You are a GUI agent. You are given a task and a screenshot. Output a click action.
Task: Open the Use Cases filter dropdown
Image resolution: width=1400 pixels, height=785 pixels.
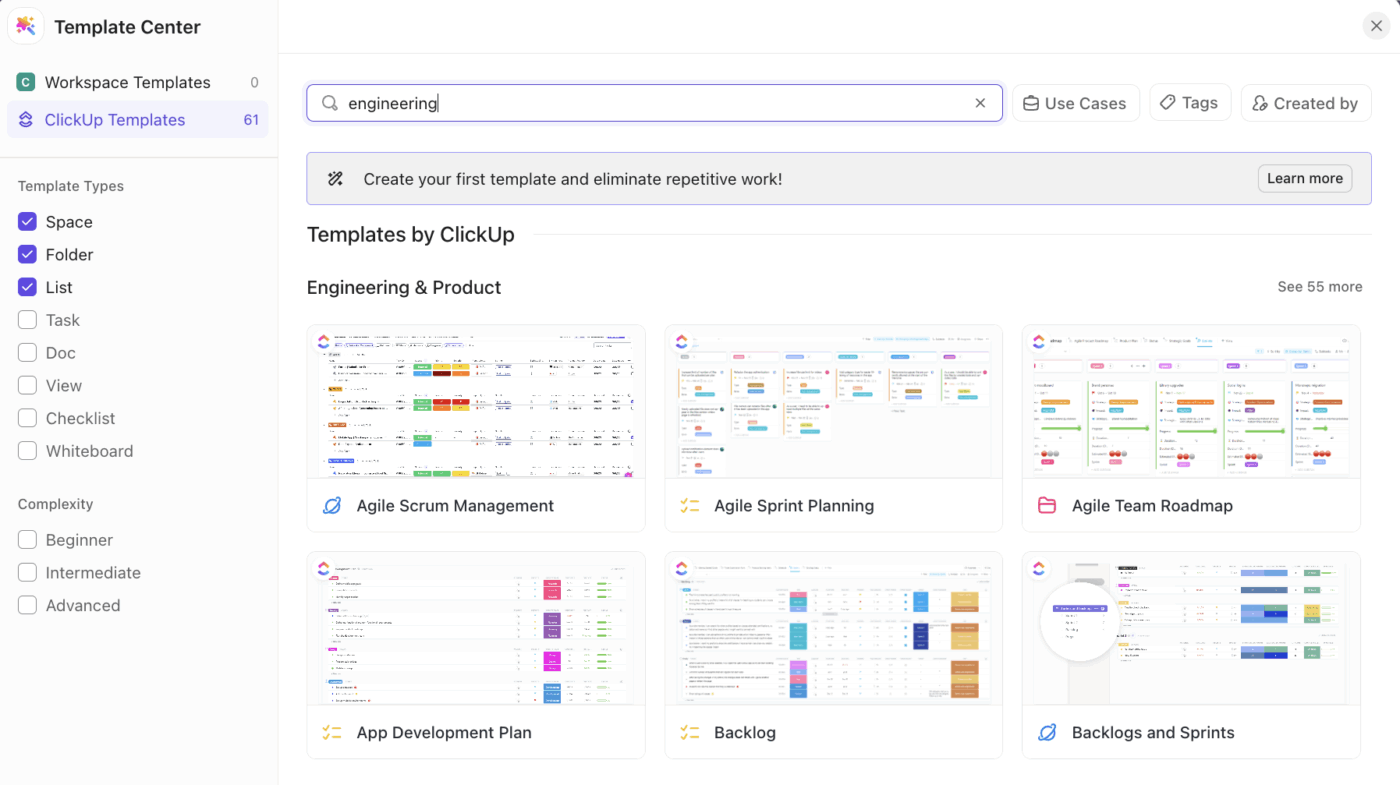[x=1076, y=103]
